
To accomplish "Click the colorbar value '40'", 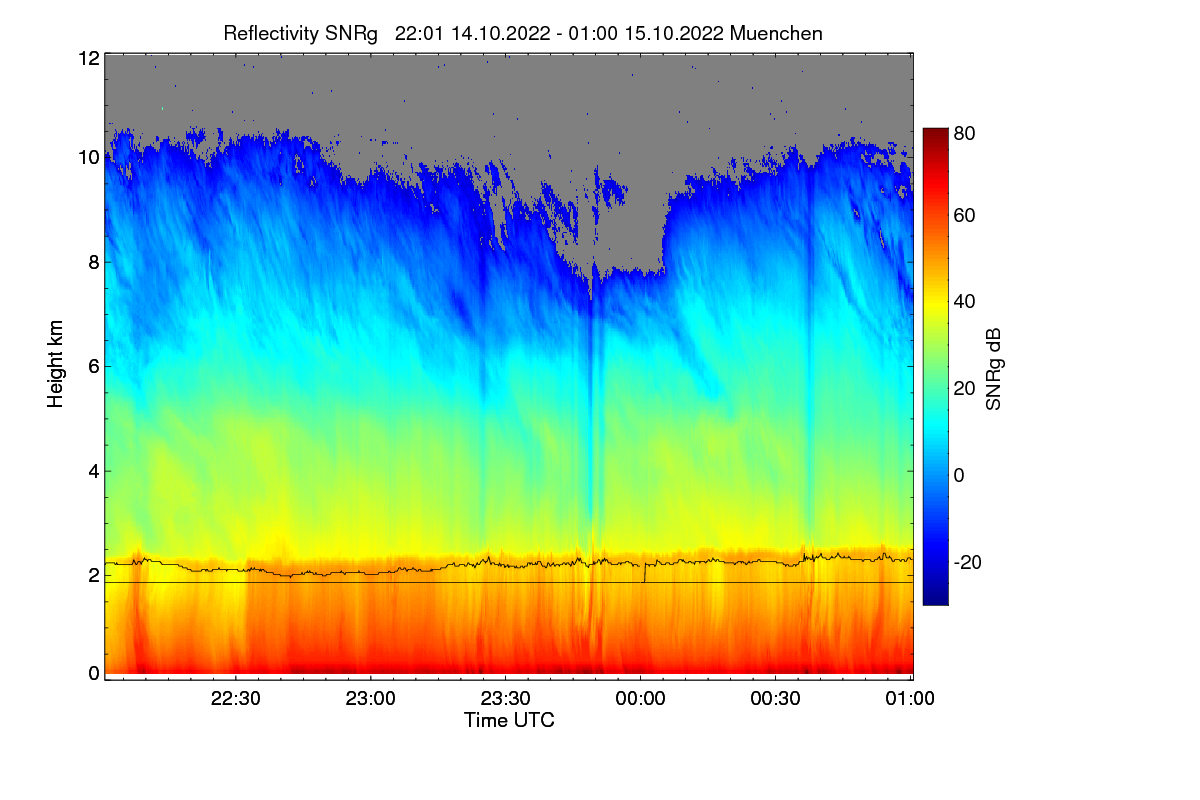I will [964, 302].
